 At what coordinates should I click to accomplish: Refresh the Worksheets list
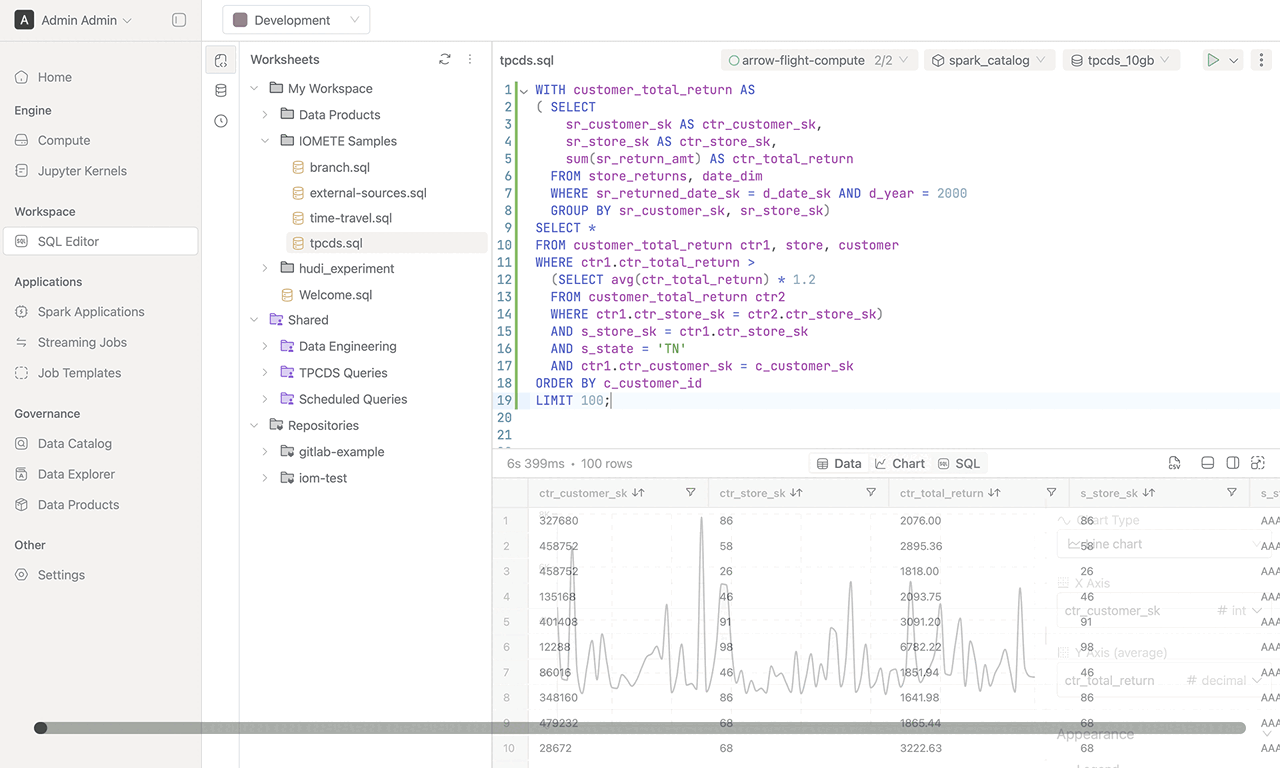[x=445, y=60]
